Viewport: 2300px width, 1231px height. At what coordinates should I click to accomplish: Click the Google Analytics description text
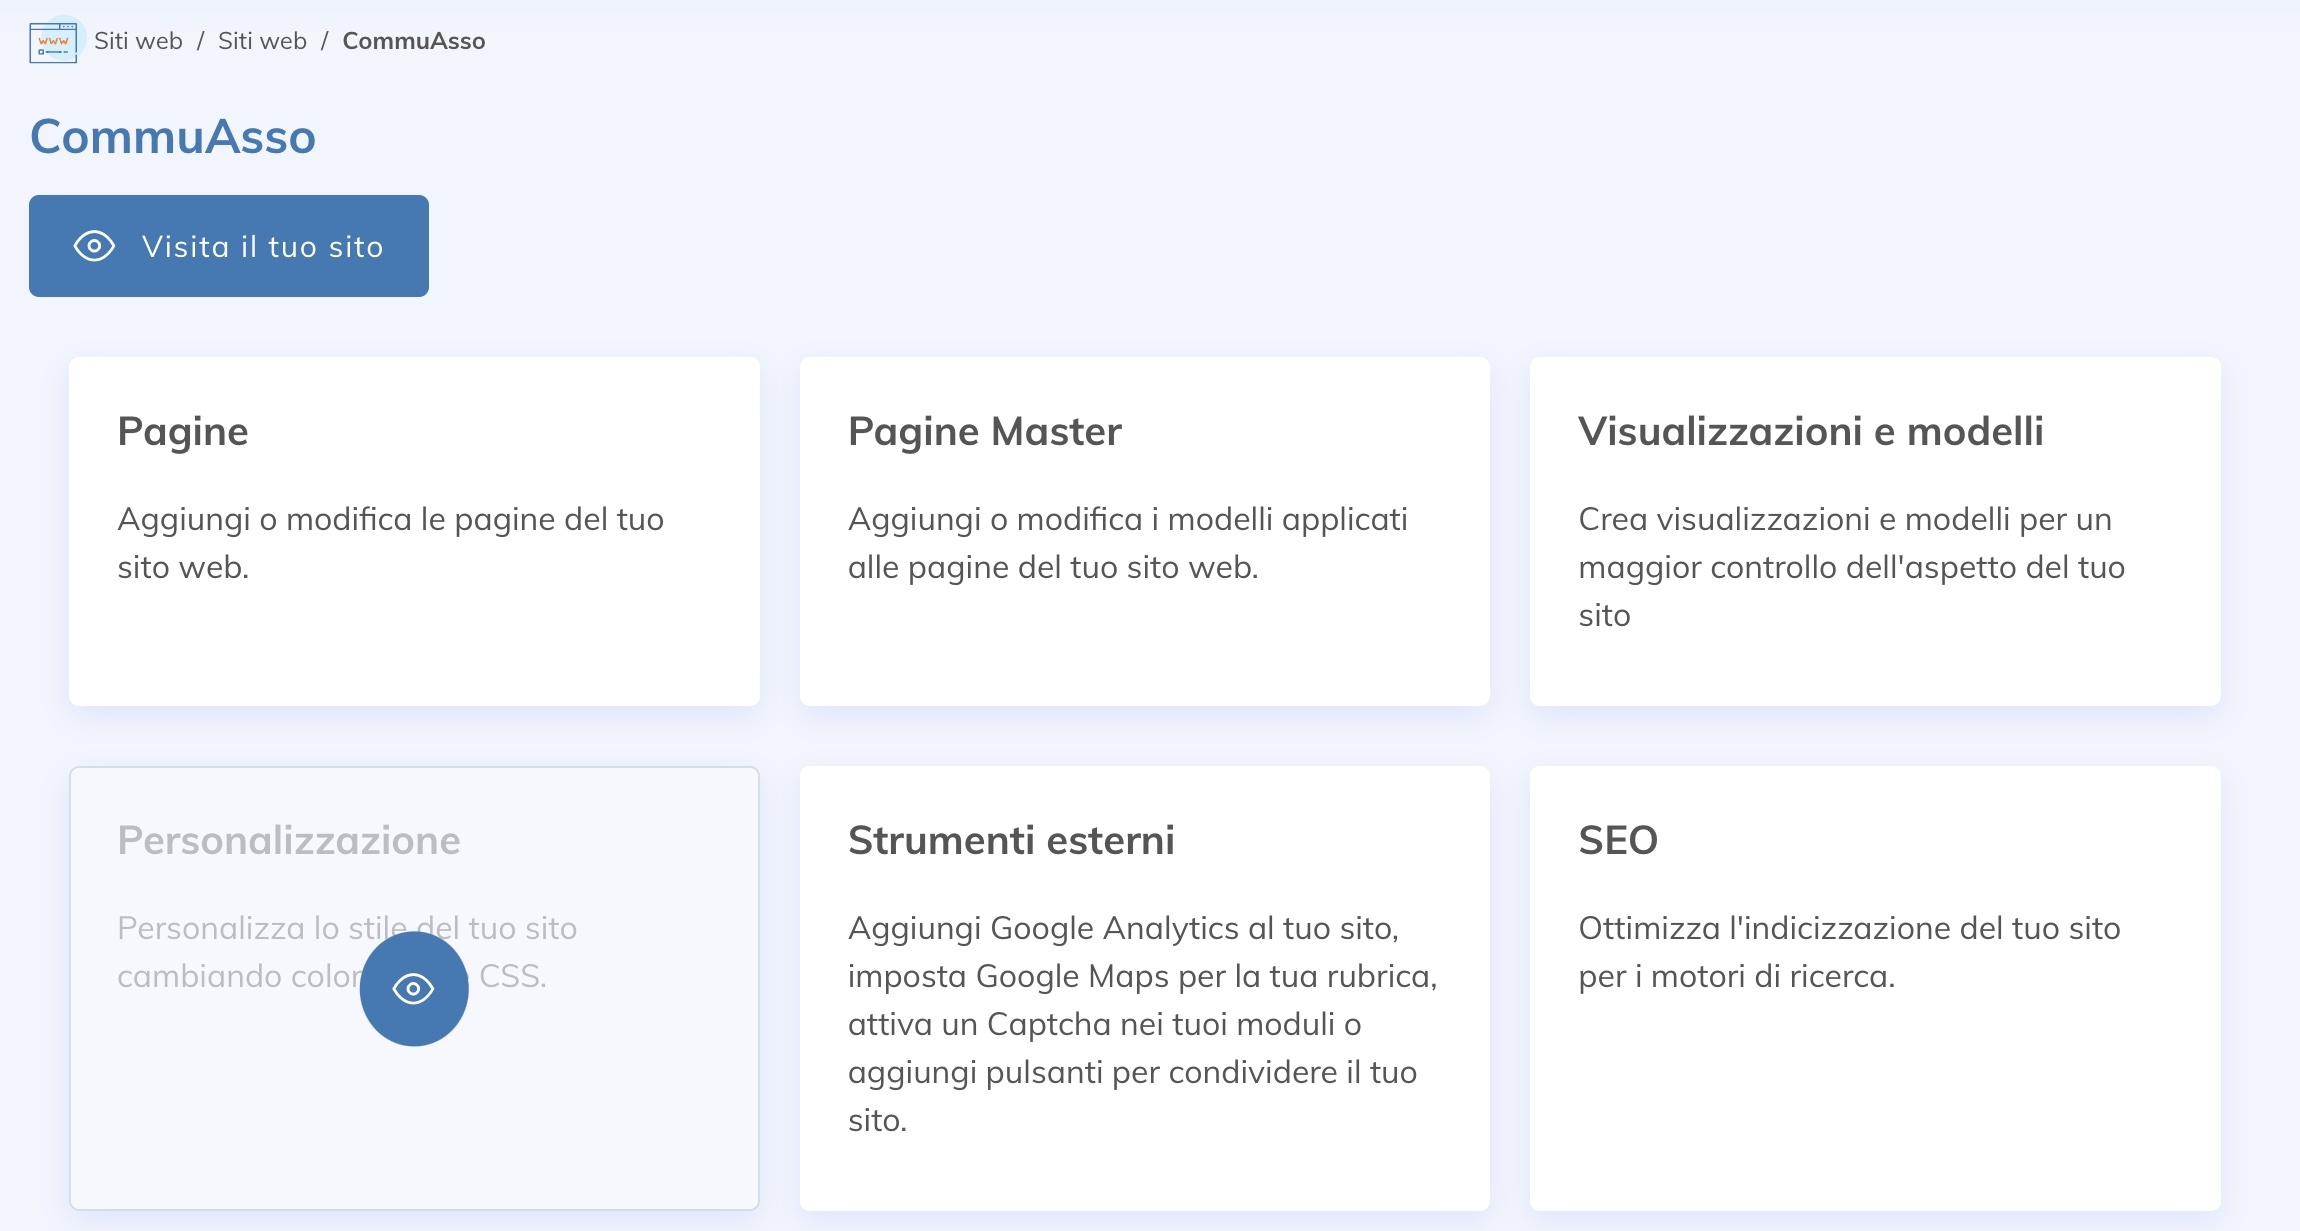1142,1024
